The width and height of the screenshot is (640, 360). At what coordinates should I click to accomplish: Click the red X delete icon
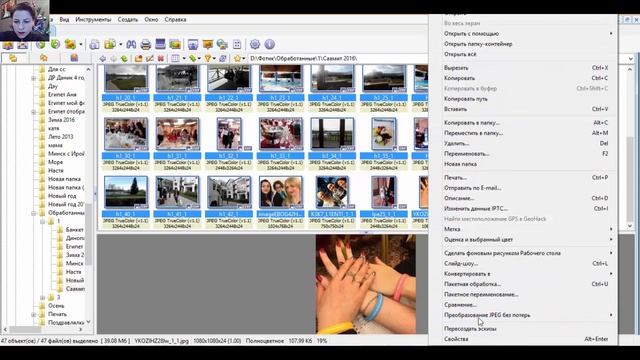click(x=161, y=58)
